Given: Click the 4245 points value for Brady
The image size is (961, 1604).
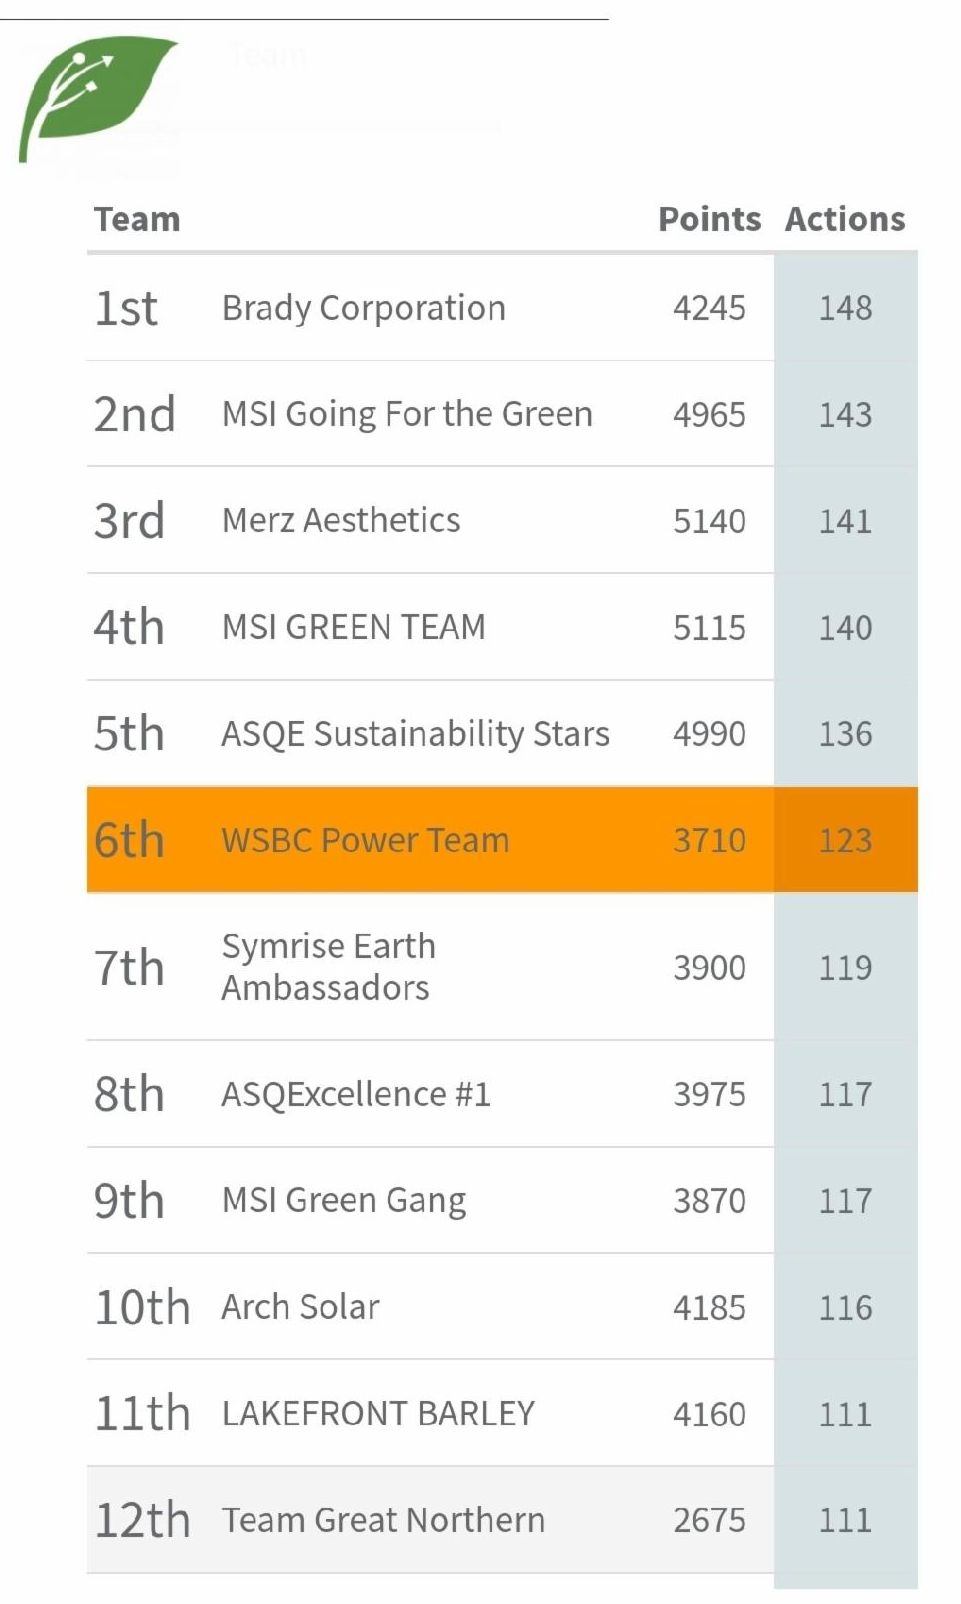Looking at the screenshot, I should [709, 308].
